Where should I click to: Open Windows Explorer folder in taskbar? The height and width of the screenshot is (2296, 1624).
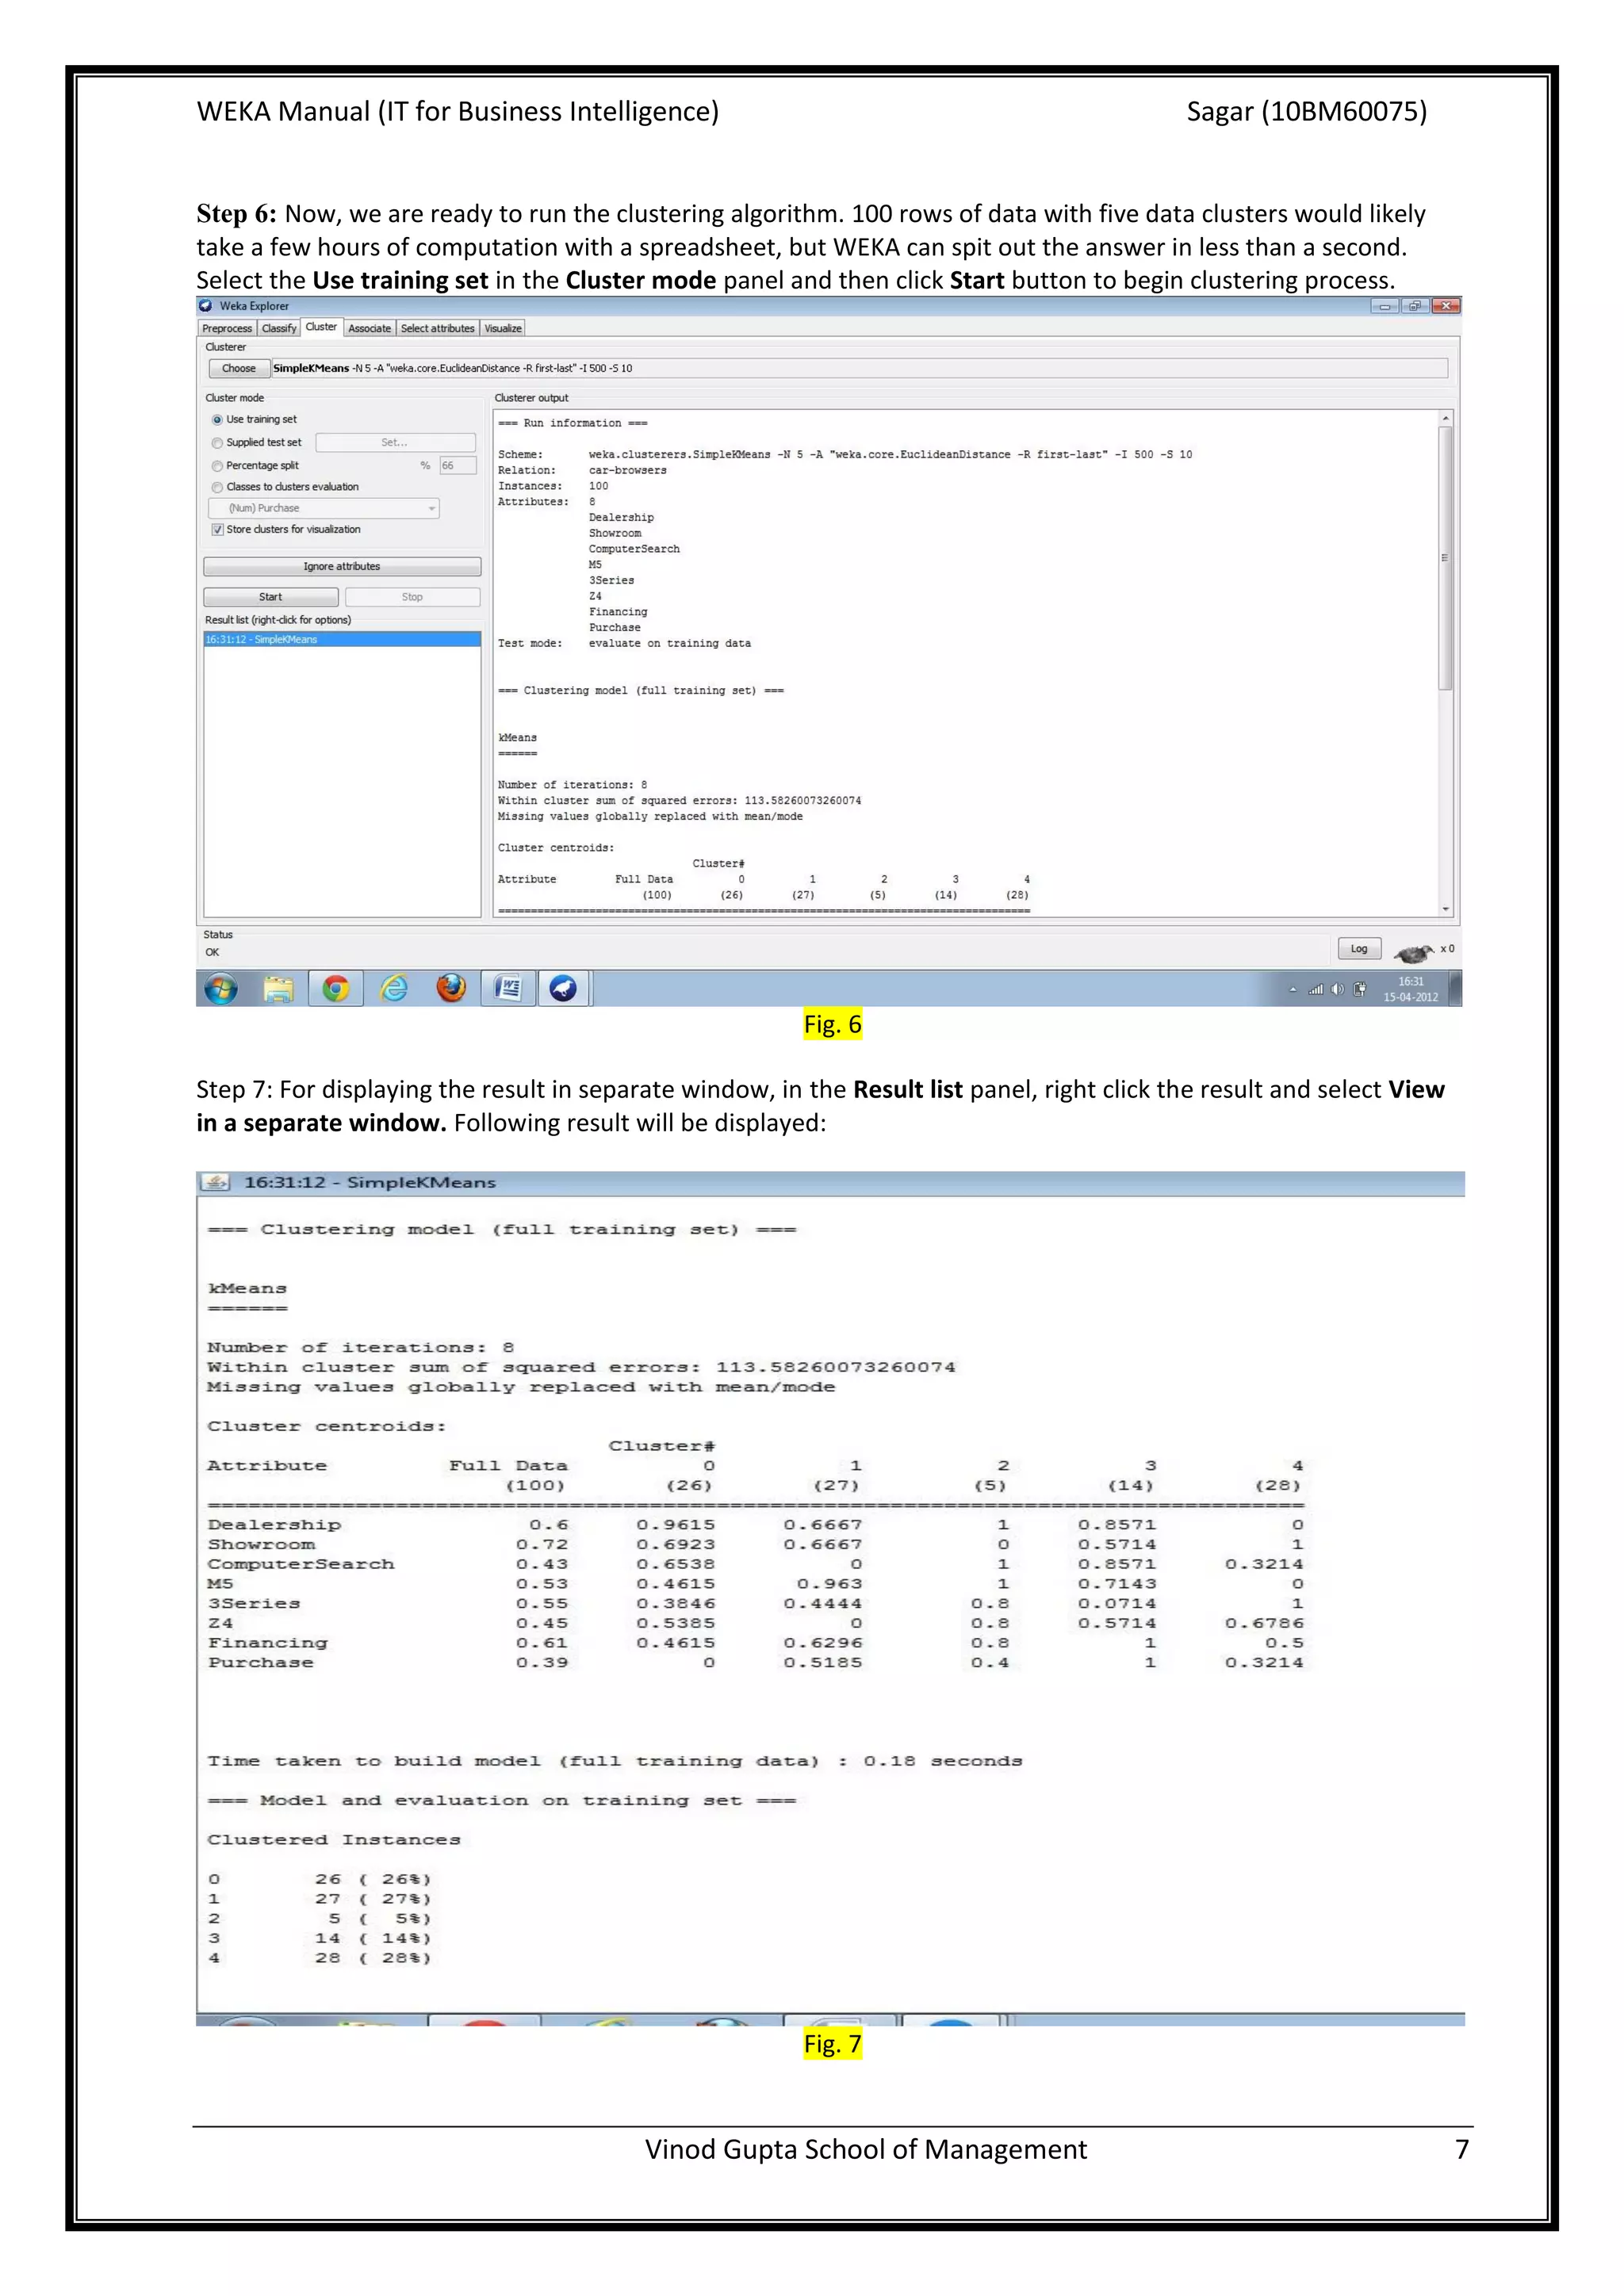[x=279, y=989]
